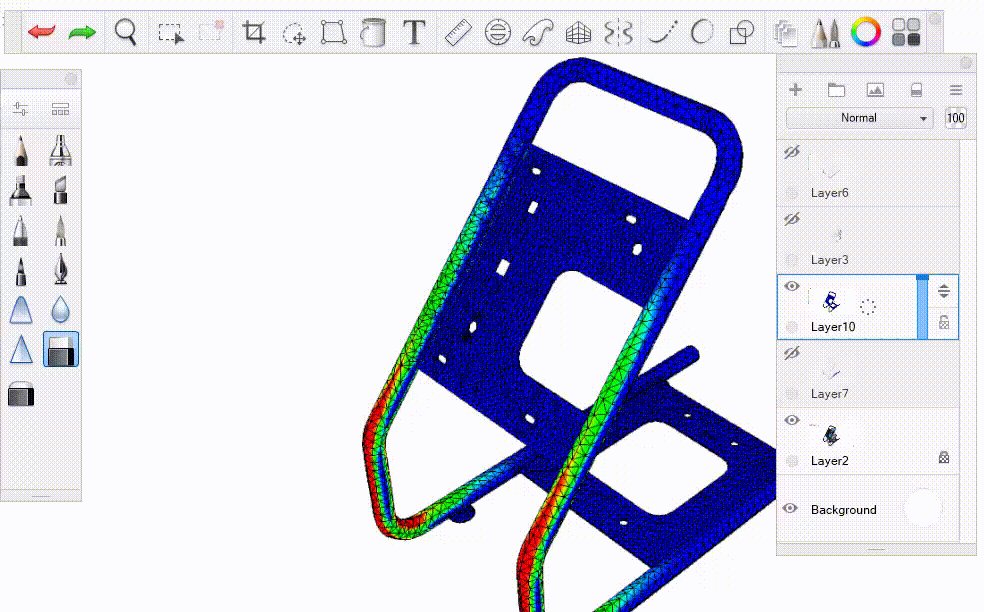Screen dimensions: 984x612
Task: Show hidden Layer3
Action: pos(792,219)
